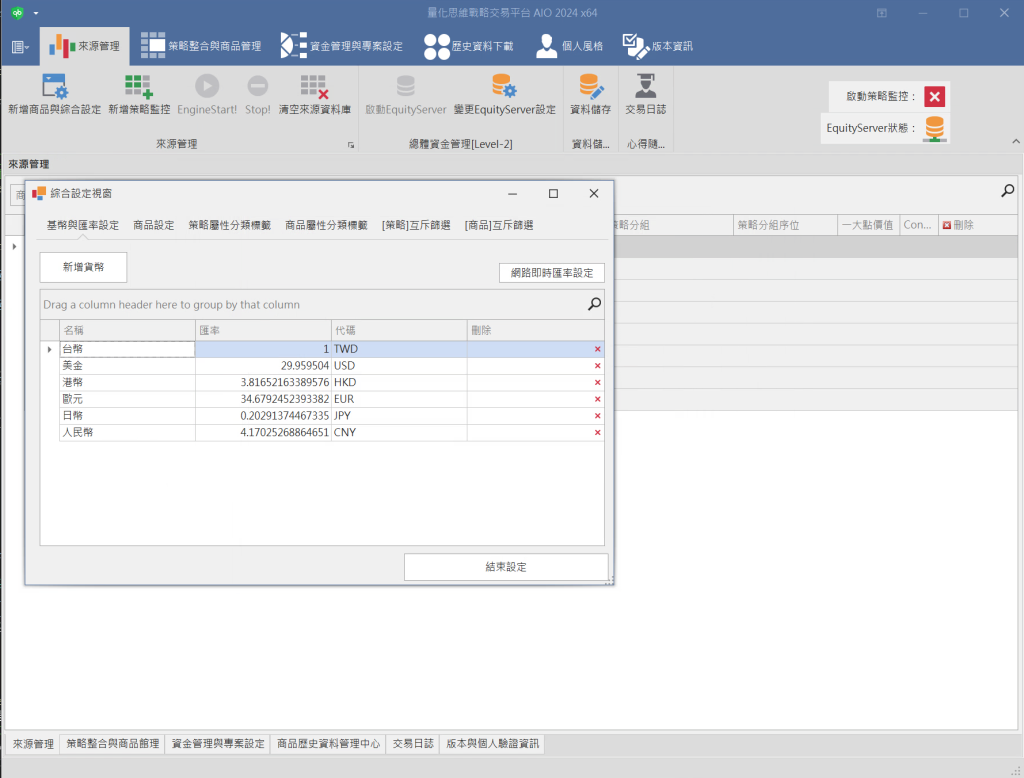The width and height of the screenshot is (1024, 778).
Task: Click 清空來源資料庫 icon
Action: click(x=315, y=87)
